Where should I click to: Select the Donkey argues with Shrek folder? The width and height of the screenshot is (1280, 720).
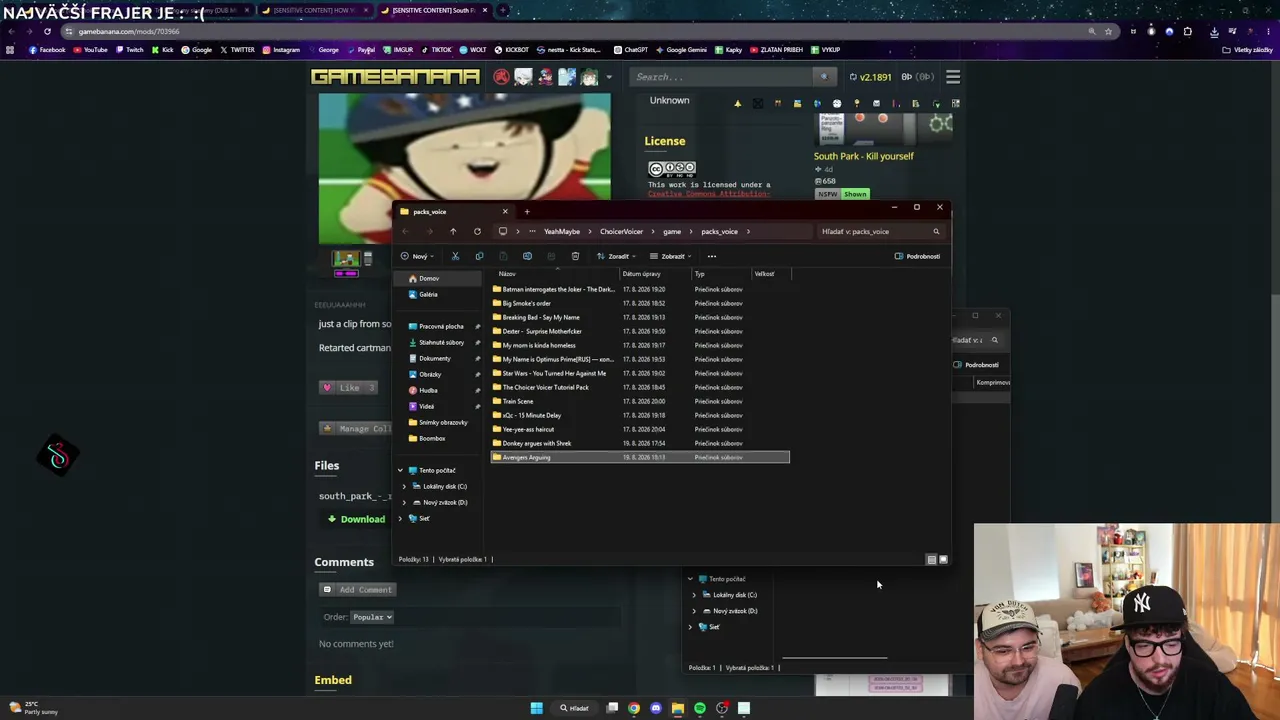pyautogui.click(x=640, y=443)
